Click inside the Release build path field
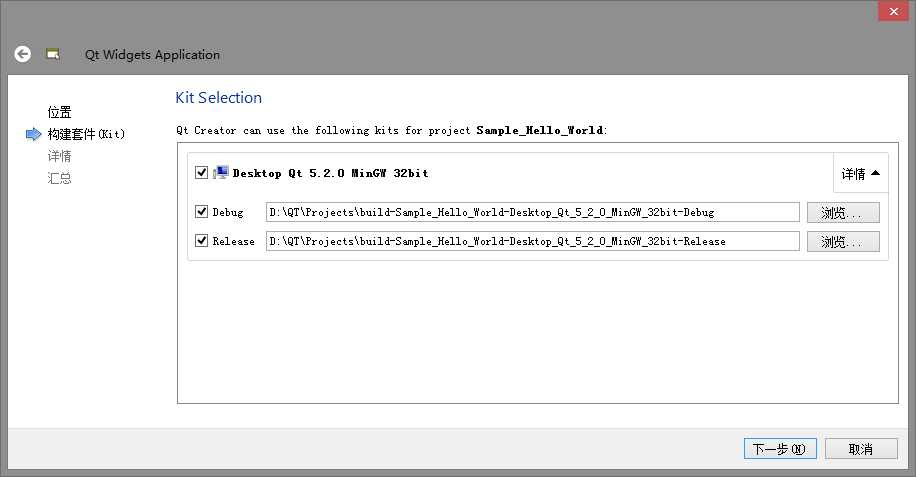 click(533, 241)
